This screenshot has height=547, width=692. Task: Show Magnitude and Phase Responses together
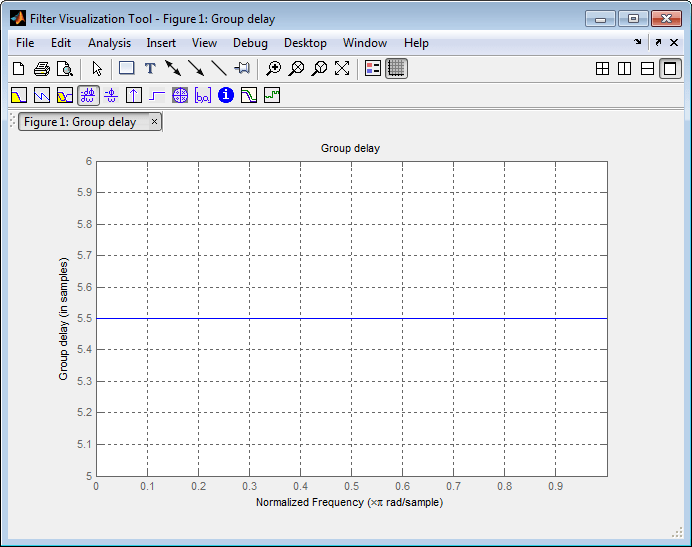point(65,95)
